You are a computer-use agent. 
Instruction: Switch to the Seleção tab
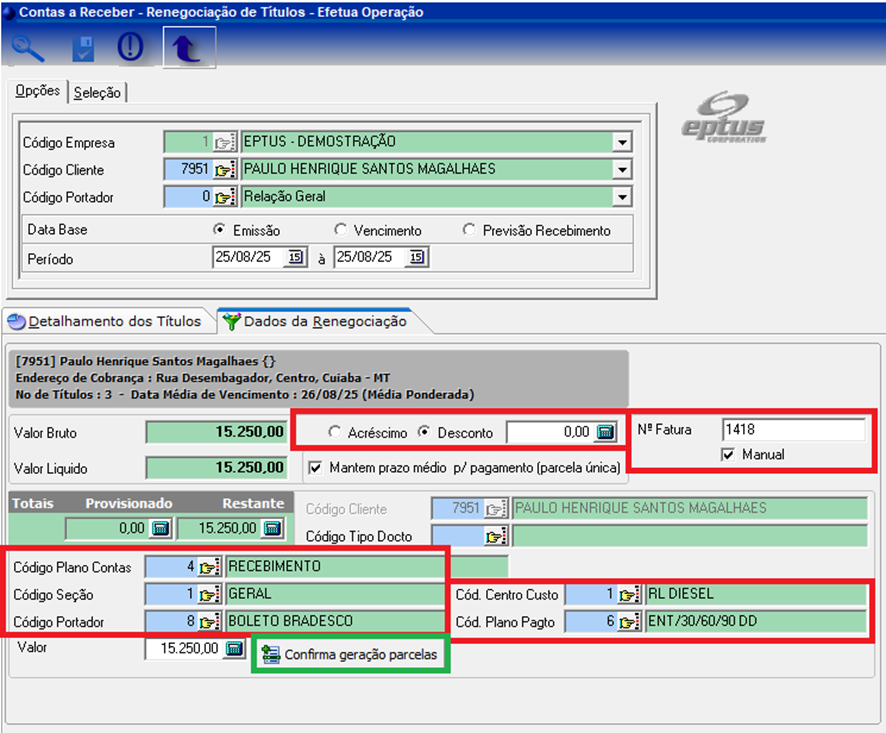pos(97,93)
